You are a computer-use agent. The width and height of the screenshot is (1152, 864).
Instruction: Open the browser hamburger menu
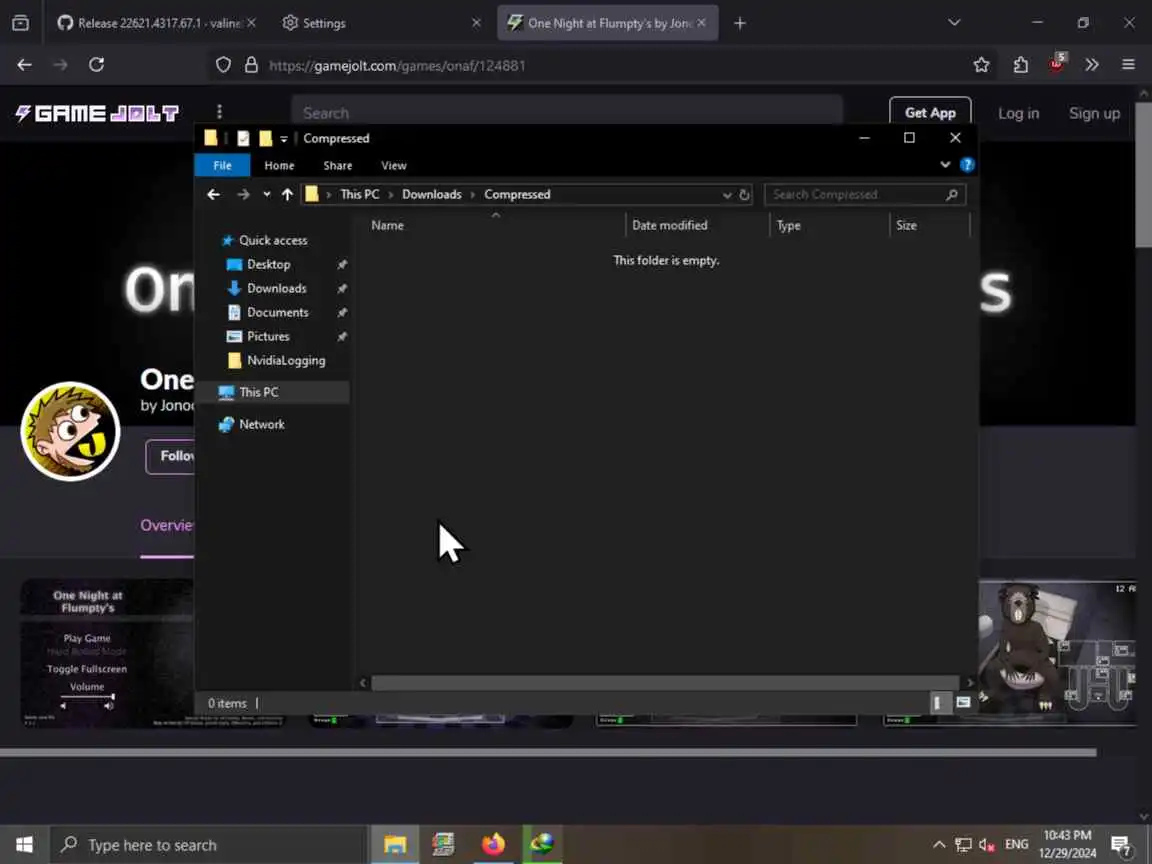[x=1128, y=65]
